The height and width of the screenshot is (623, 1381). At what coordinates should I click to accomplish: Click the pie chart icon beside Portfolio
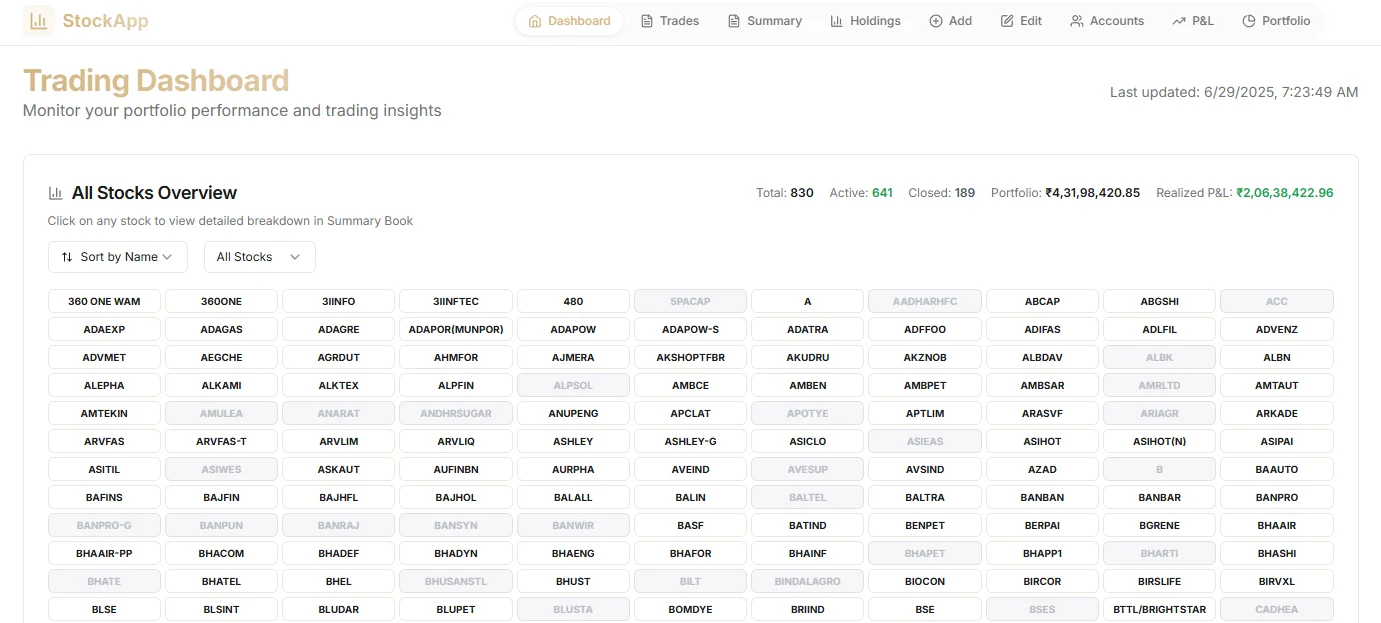(x=1248, y=21)
